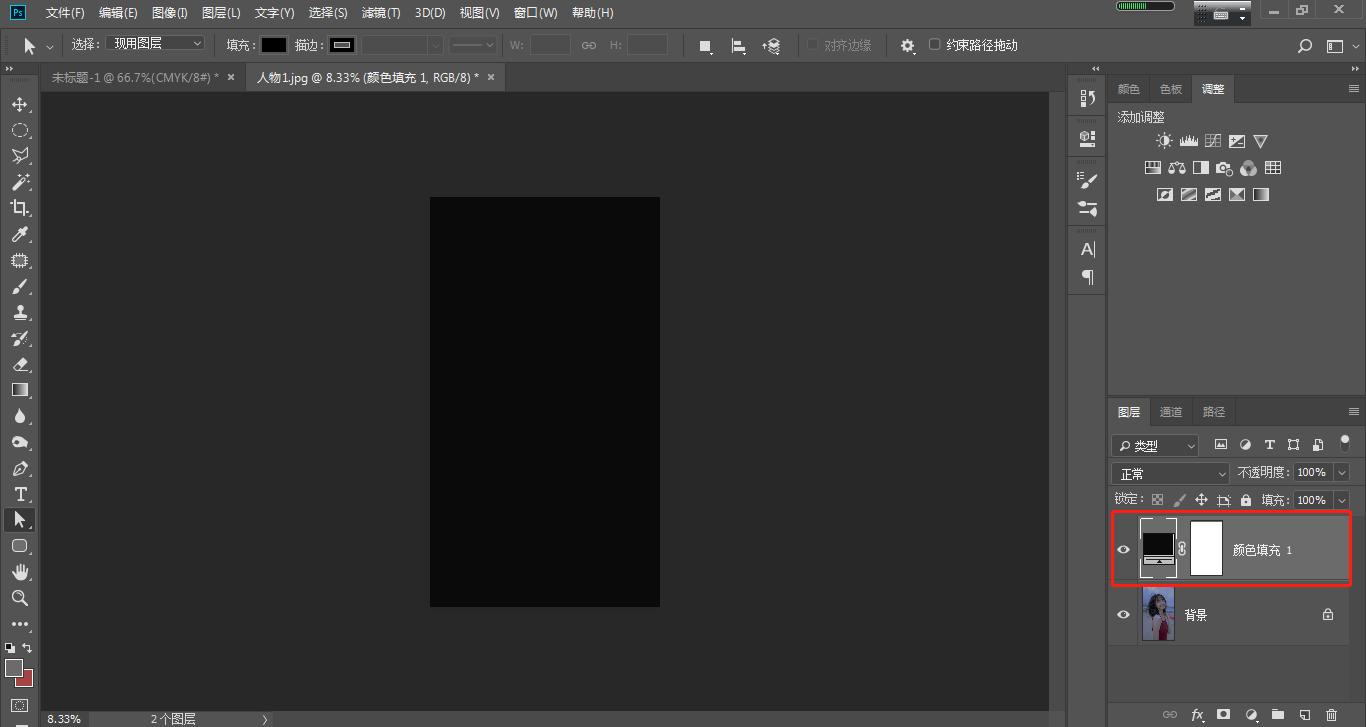Toggle visibility of the 背景 layer
Viewport: 1366px width, 727px height.
(x=1123, y=615)
